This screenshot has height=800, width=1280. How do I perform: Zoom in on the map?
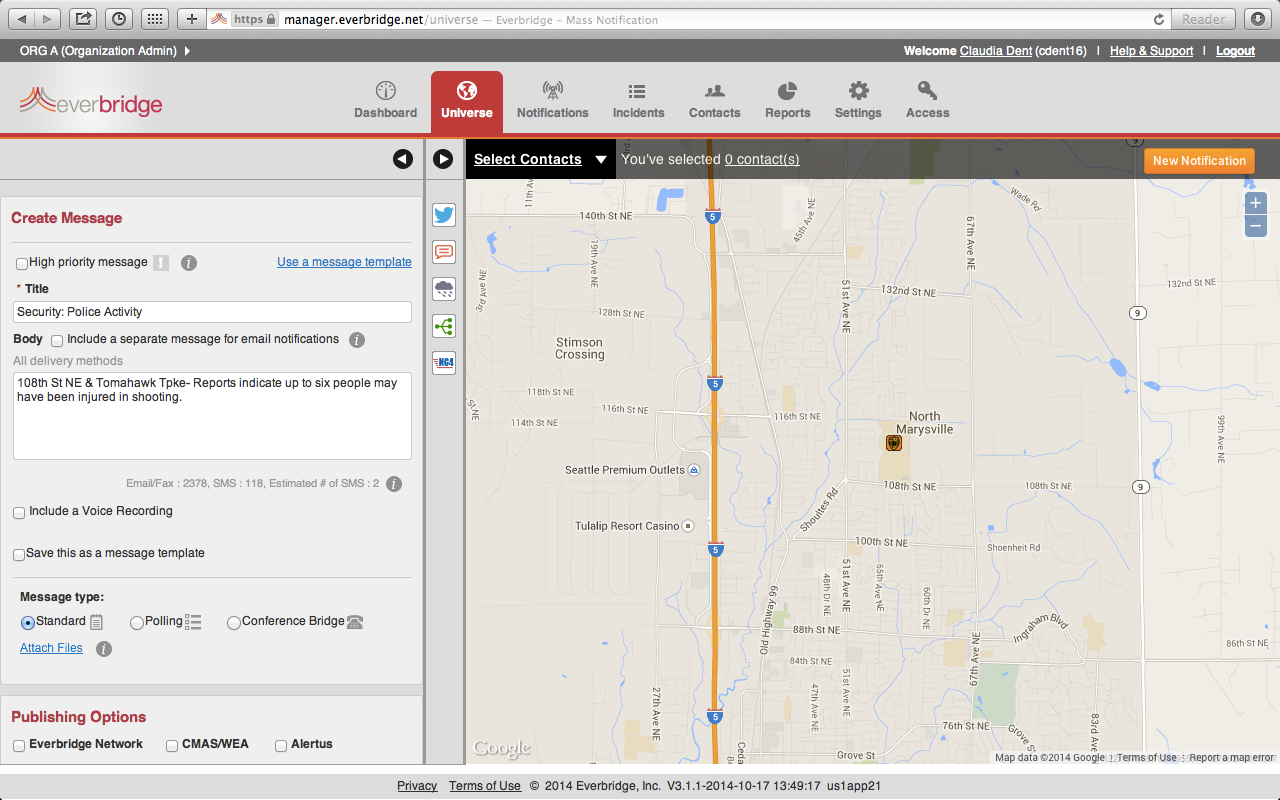(x=1256, y=203)
